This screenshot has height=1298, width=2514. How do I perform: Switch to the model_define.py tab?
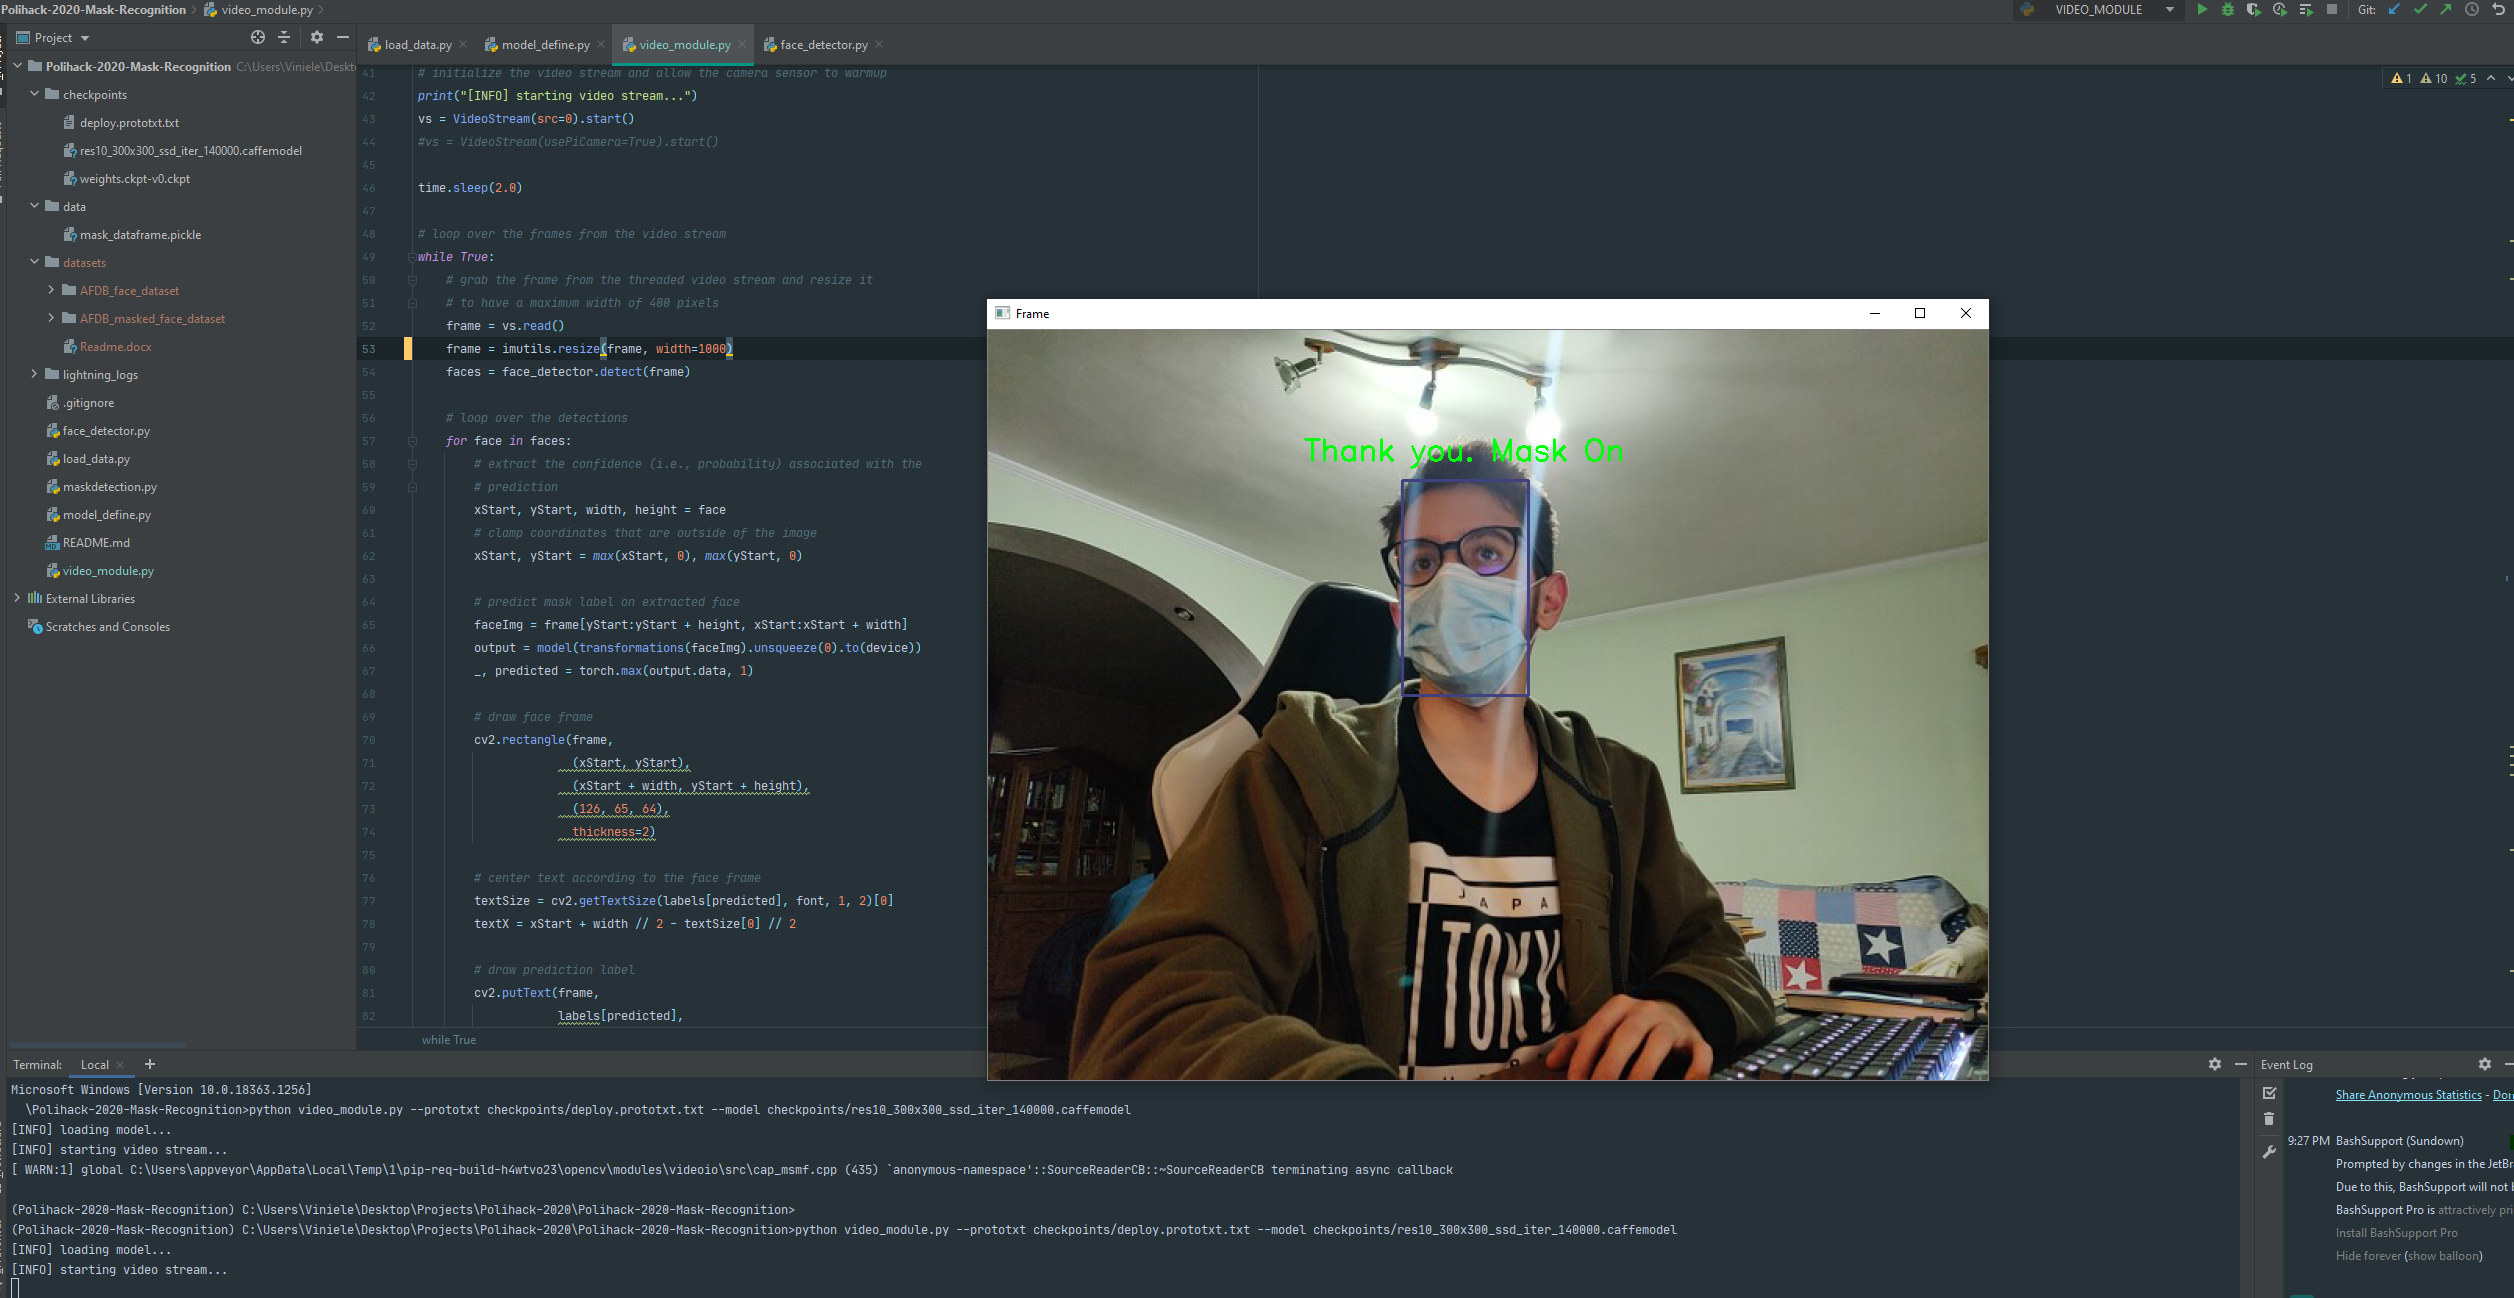pyautogui.click(x=545, y=45)
